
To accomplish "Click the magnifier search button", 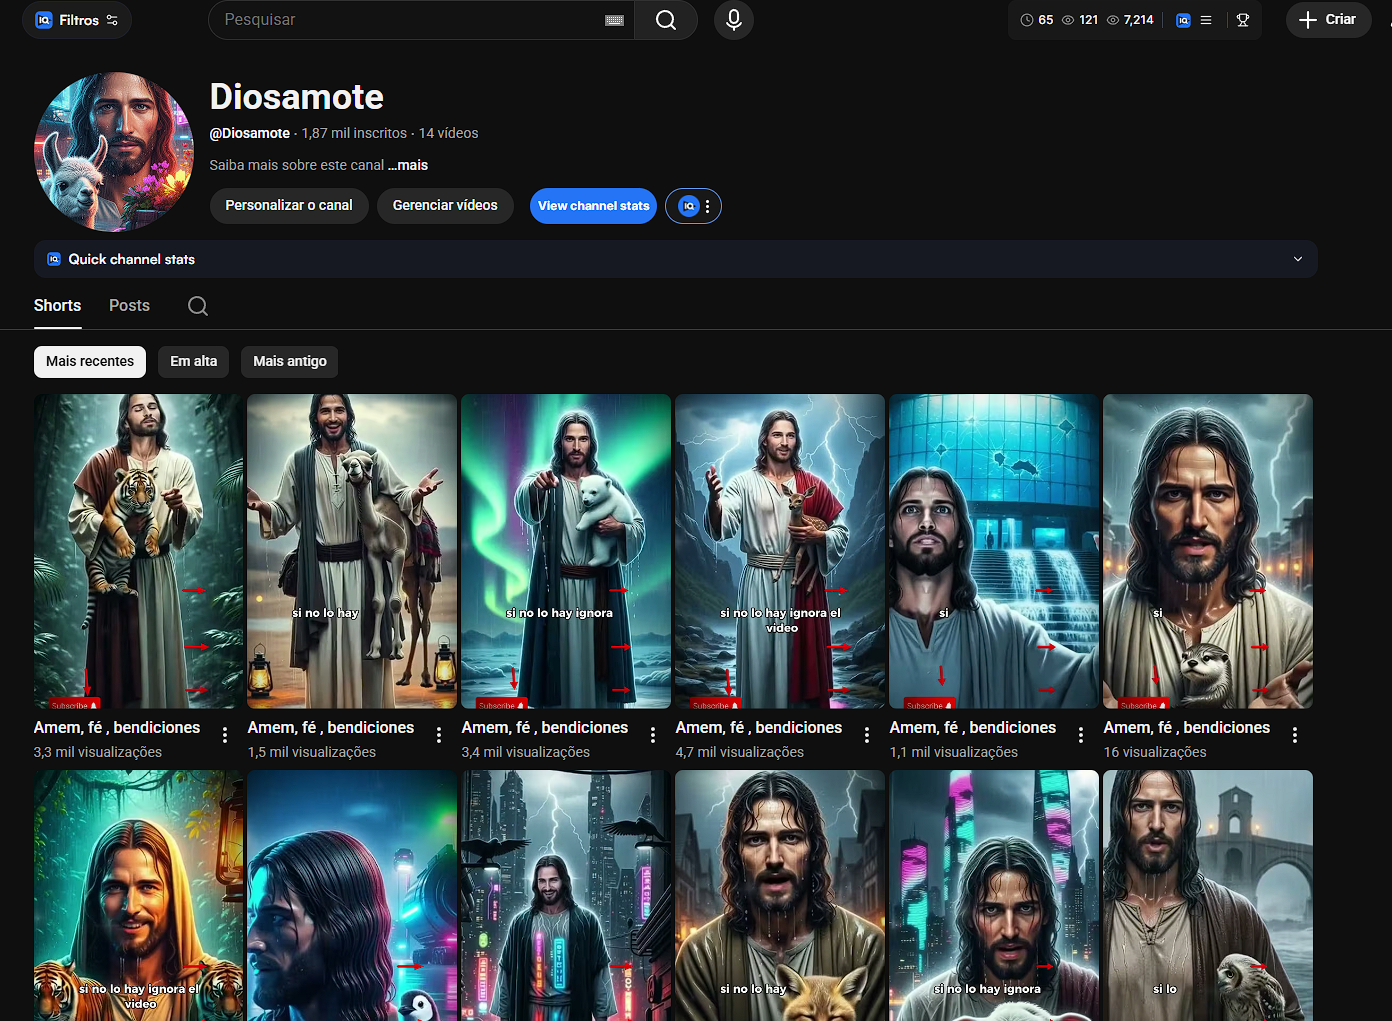I will tap(666, 20).
